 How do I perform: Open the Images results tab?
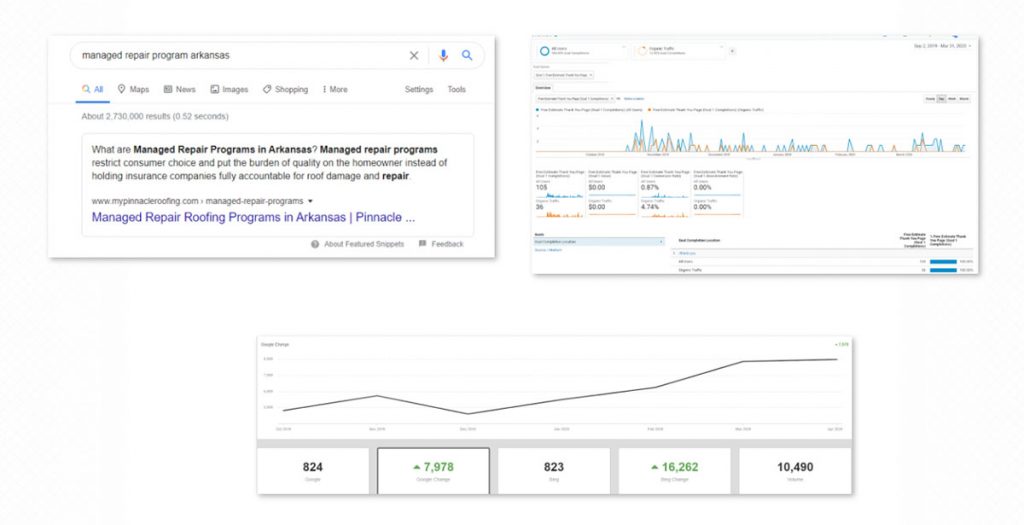[229, 89]
